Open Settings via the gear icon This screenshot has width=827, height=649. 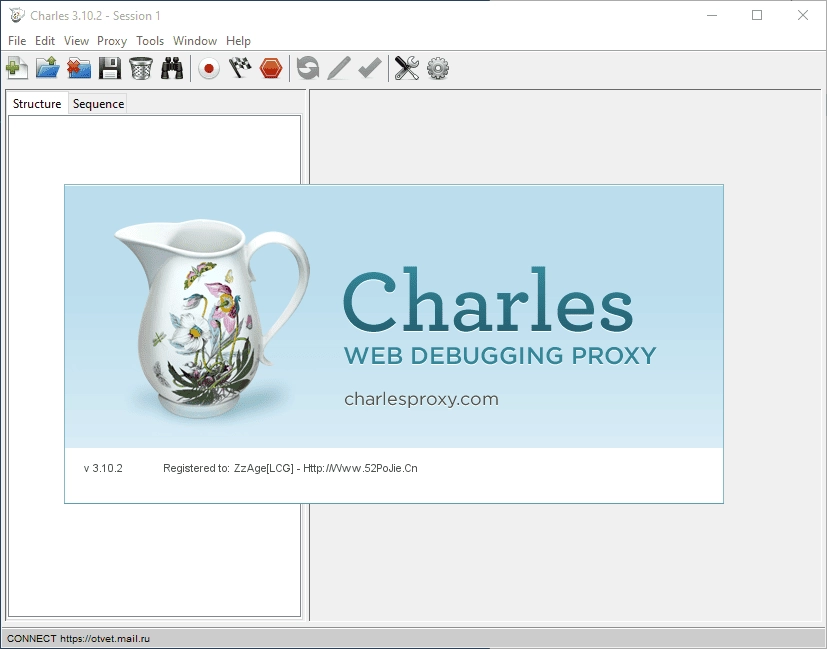click(438, 68)
